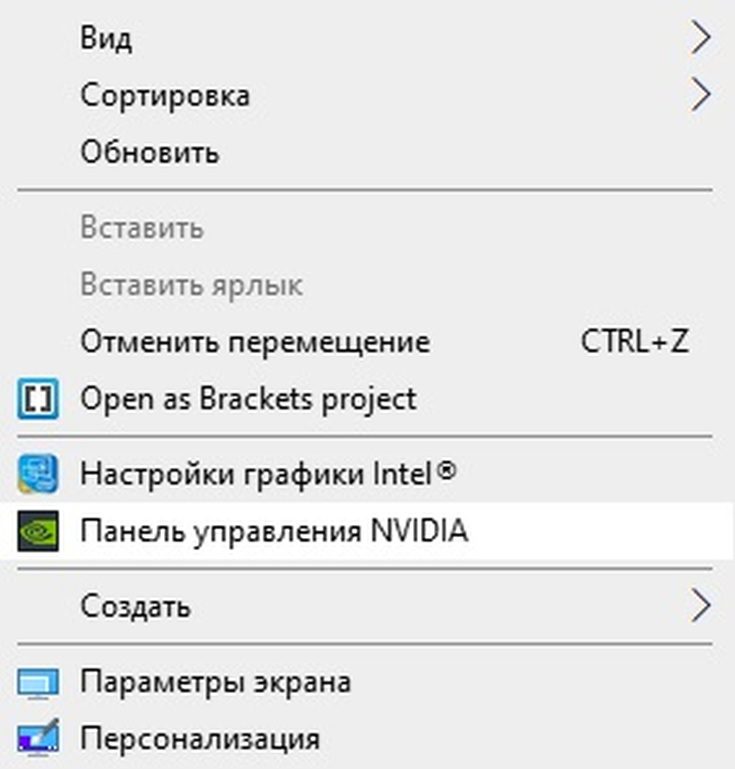735x769 pixels.
Task: Click the display settings monitor icon
Action: (38, 683)
